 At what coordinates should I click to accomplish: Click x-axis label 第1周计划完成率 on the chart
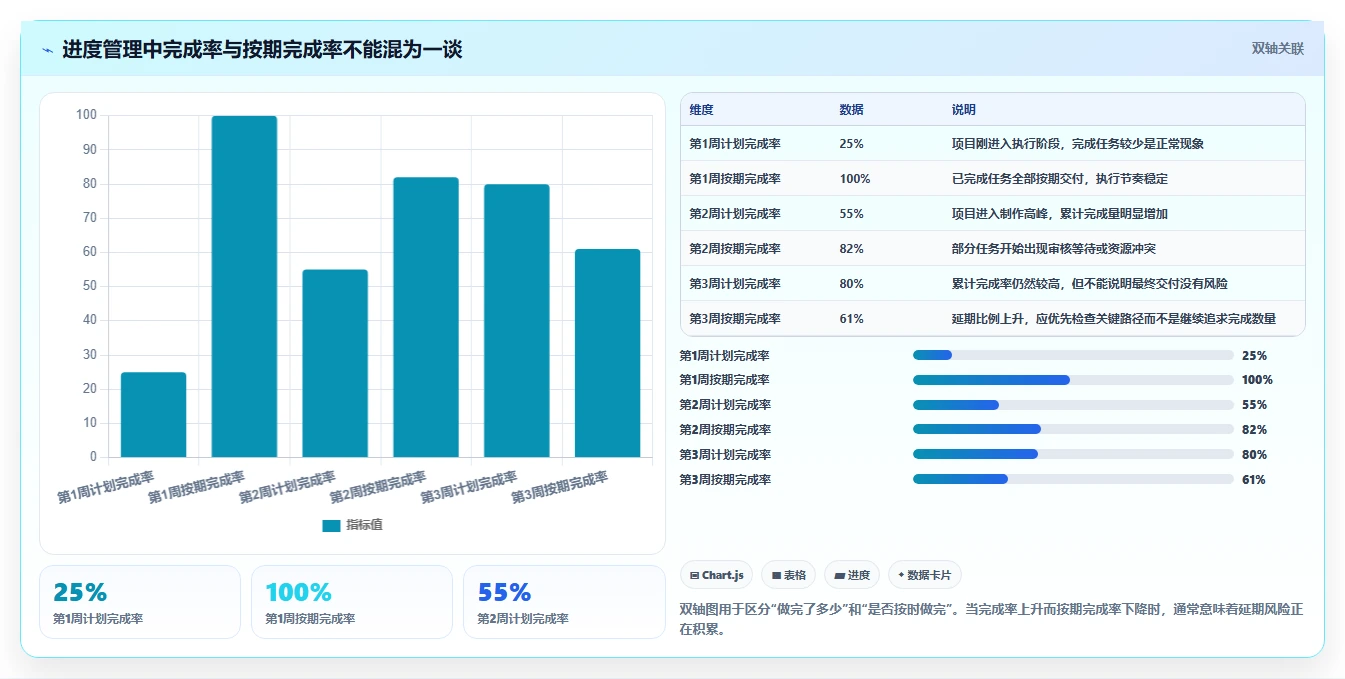point(107,486)
